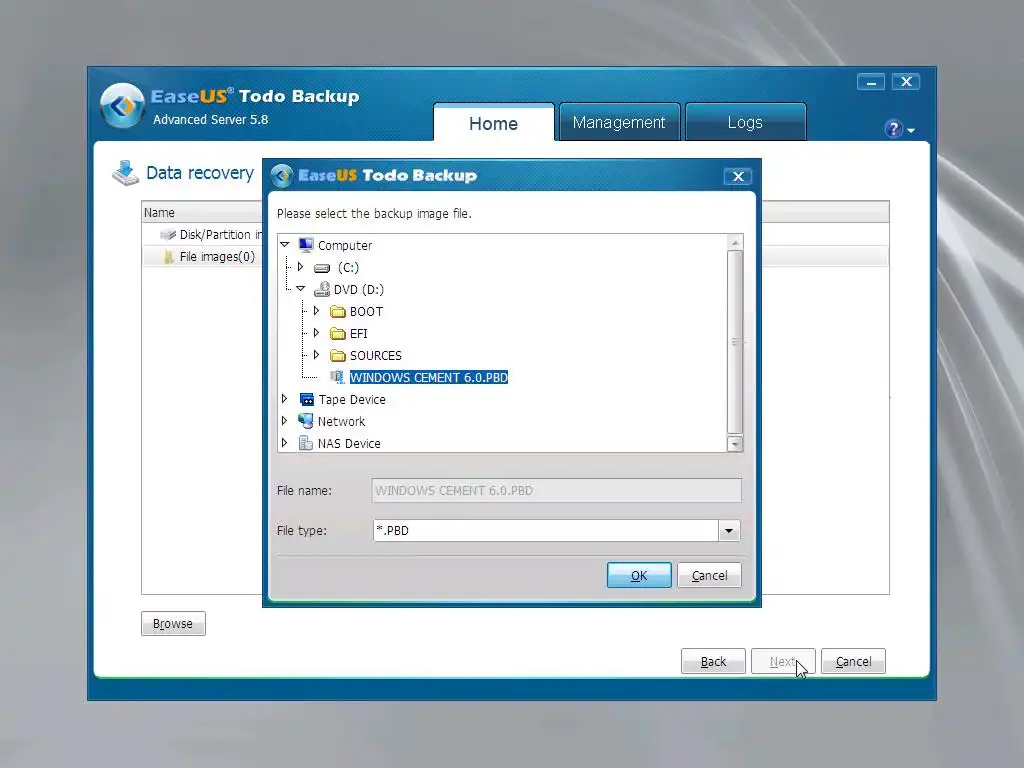Select the BOOT folder label
This screenshot has width=1024, height=768.
tap(366, 312)
